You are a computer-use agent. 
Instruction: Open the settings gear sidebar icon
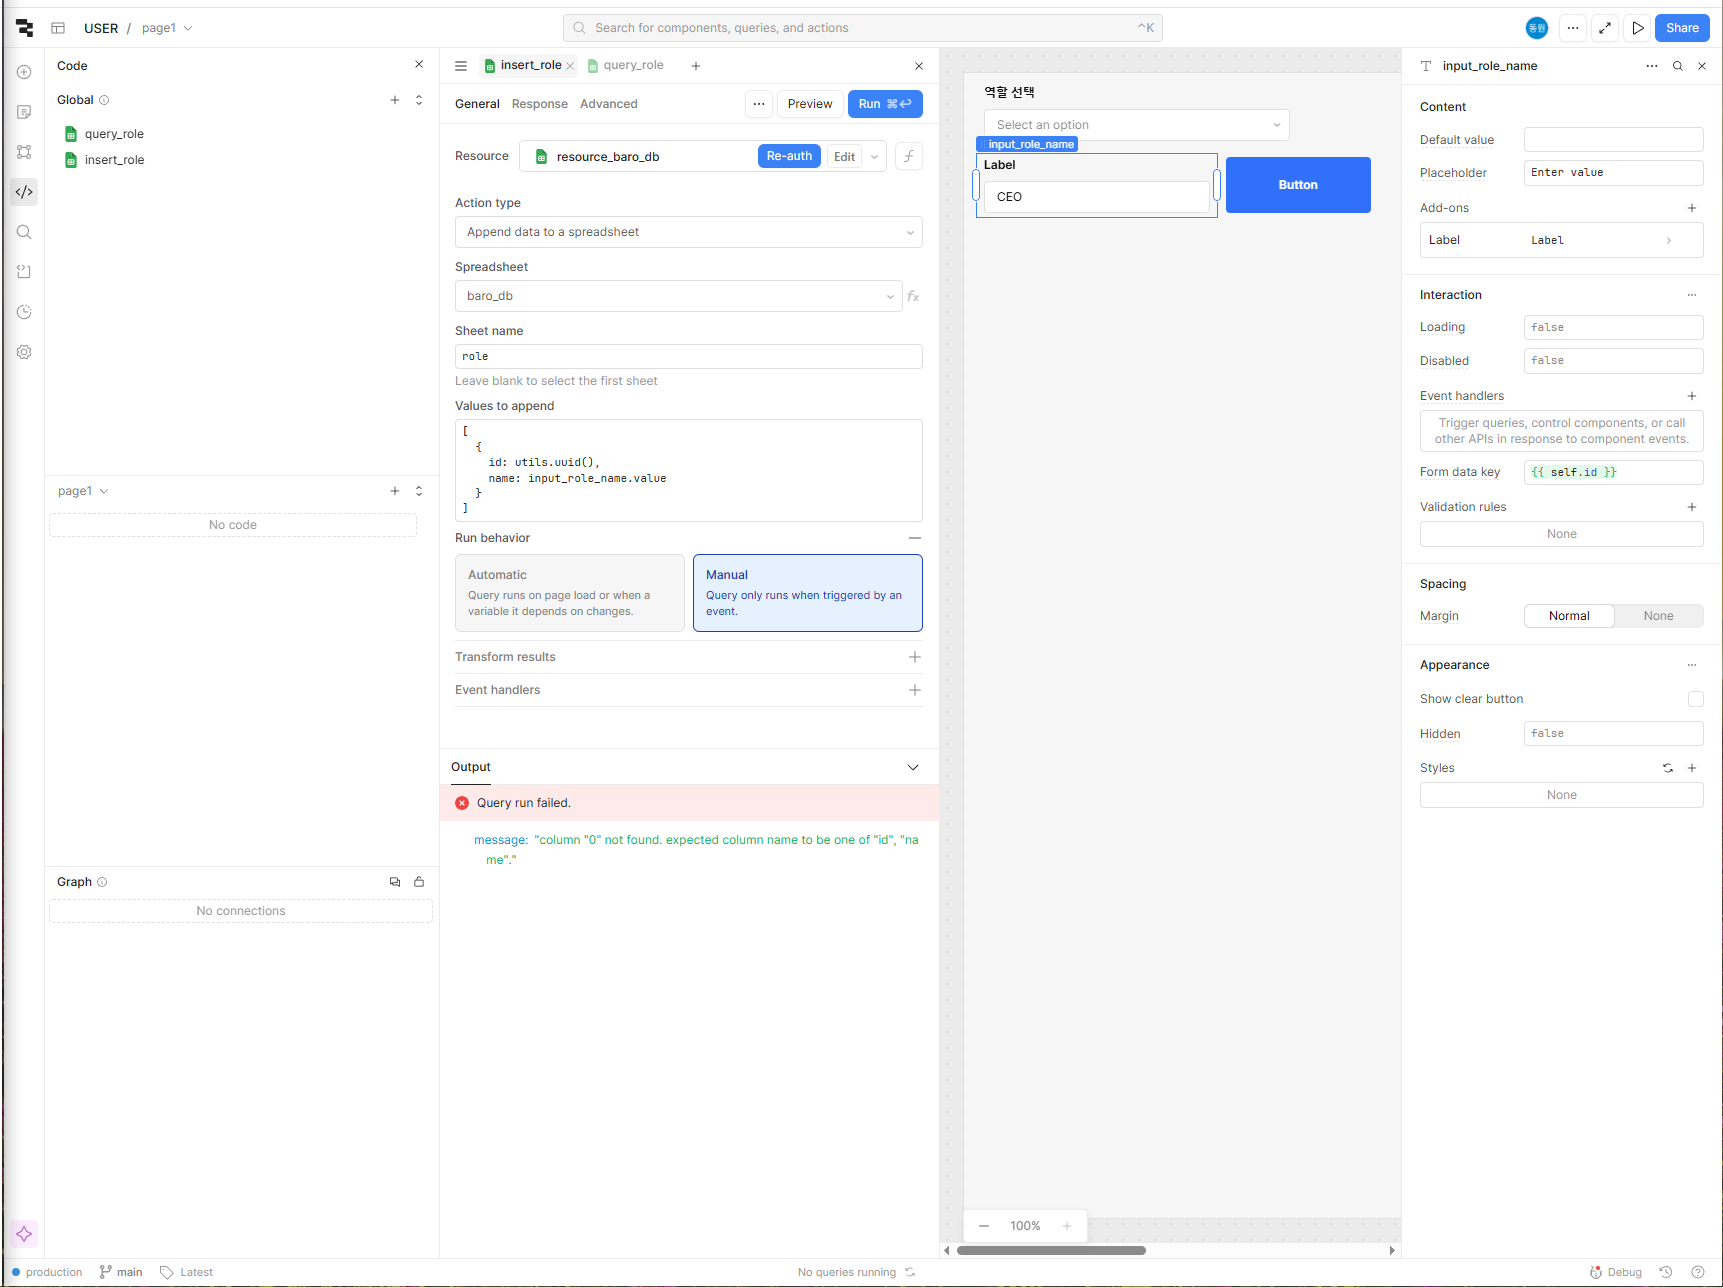pos(24,352)
